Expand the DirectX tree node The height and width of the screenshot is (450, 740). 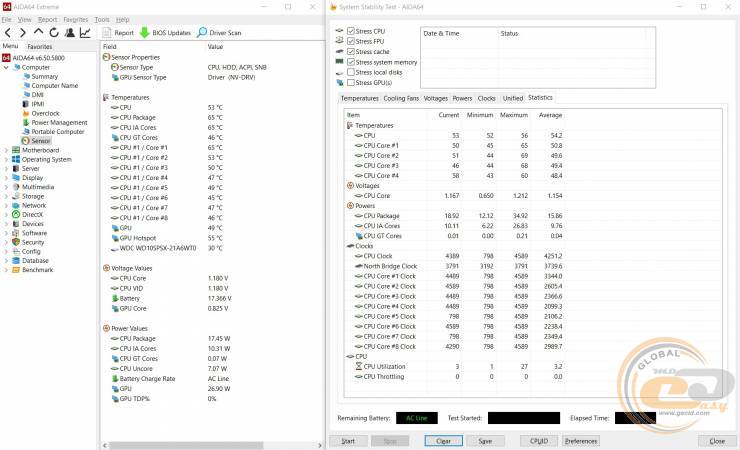[x=6, y=214]
